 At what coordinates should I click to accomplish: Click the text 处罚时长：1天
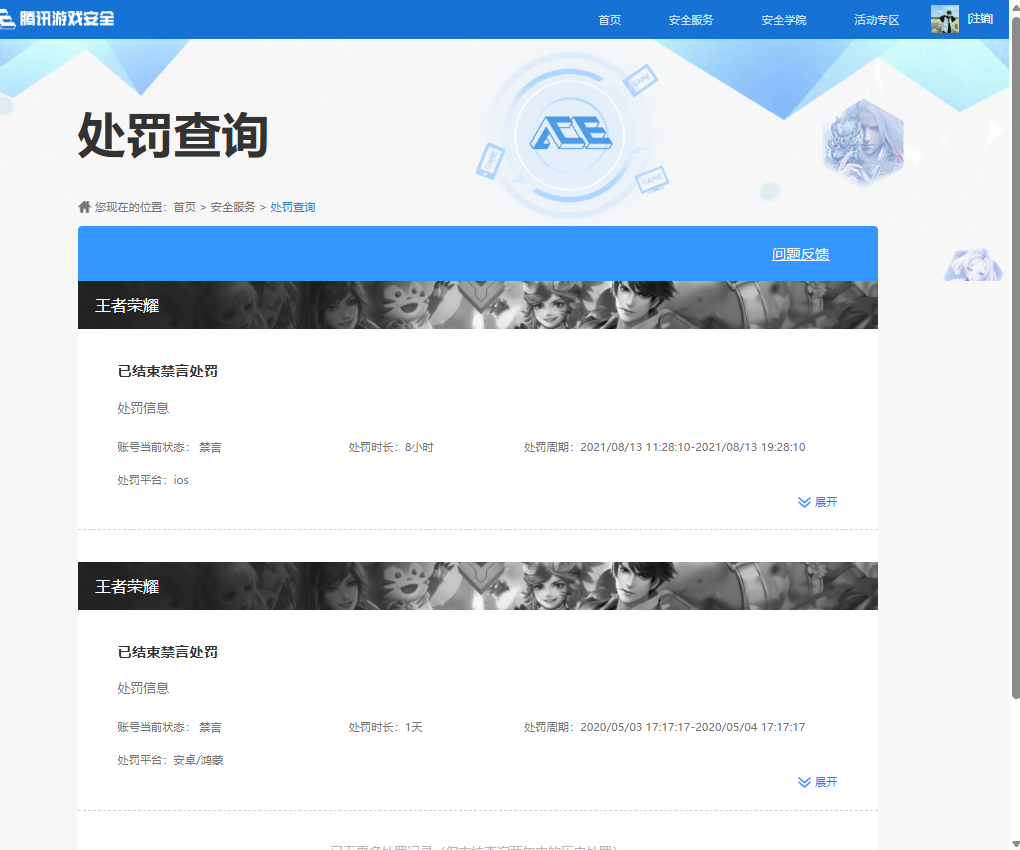[386, 727]
